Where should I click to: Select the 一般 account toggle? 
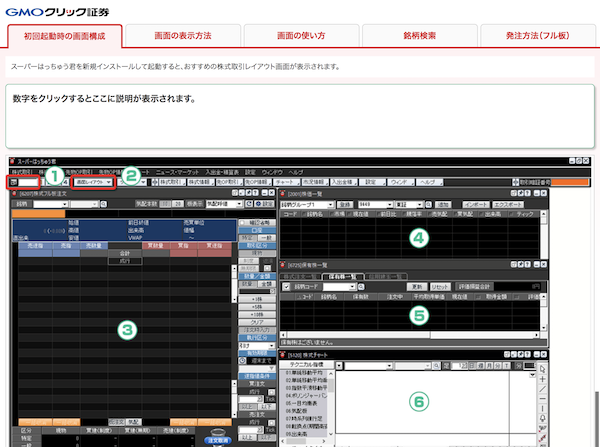pyautogui.click(x=266, y=238)
